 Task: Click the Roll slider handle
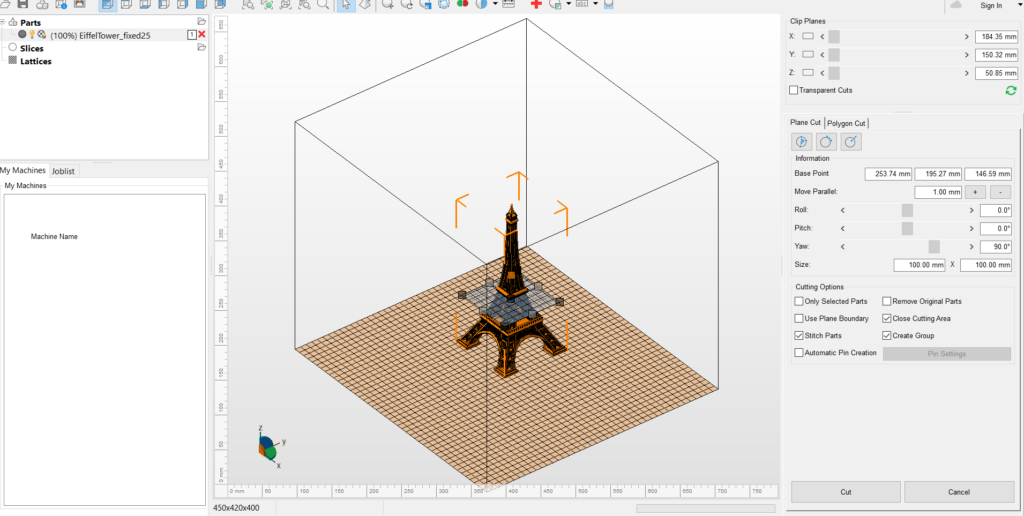point(907,210)
